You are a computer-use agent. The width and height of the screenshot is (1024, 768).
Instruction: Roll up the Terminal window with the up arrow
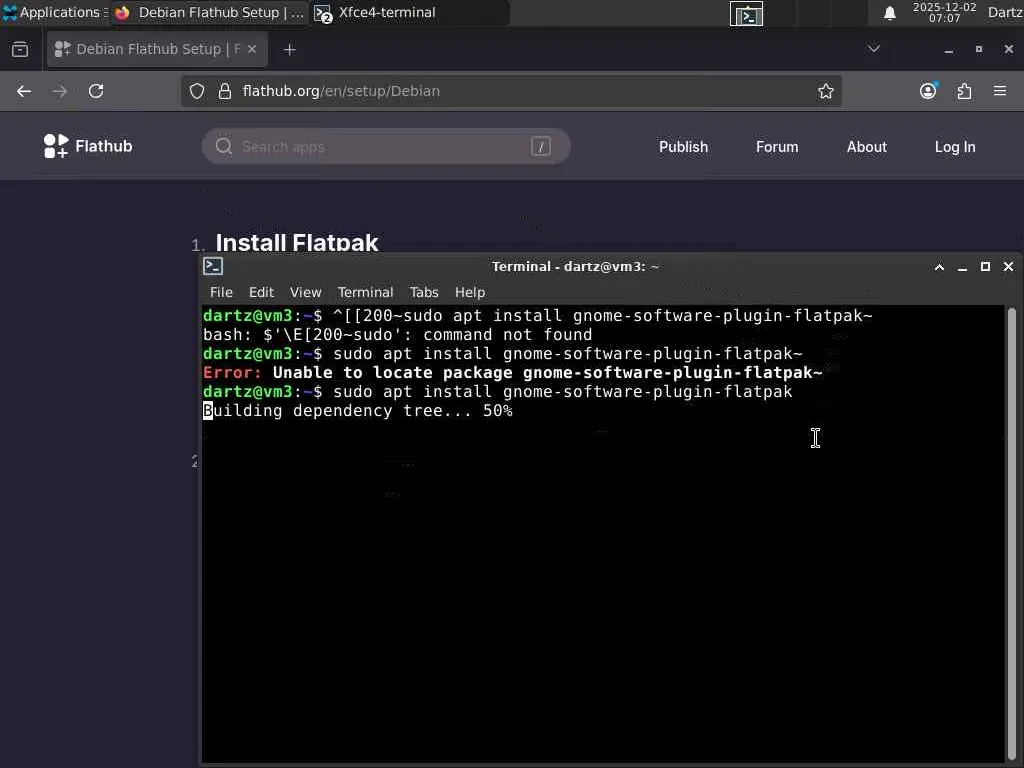[x=939, y=267]
